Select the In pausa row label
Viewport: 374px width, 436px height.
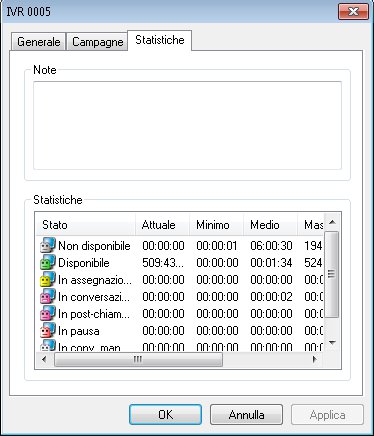79,331
